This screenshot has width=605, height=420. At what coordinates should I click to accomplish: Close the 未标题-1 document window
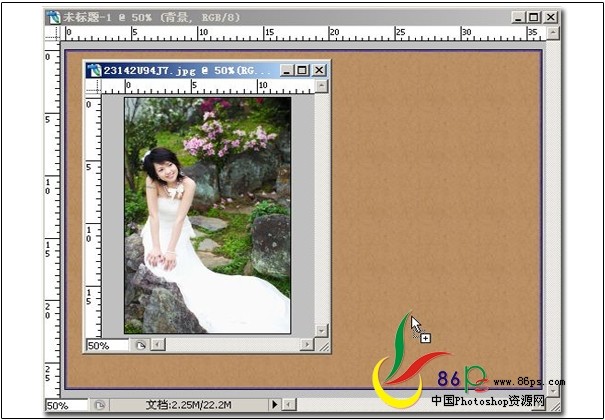551,17
